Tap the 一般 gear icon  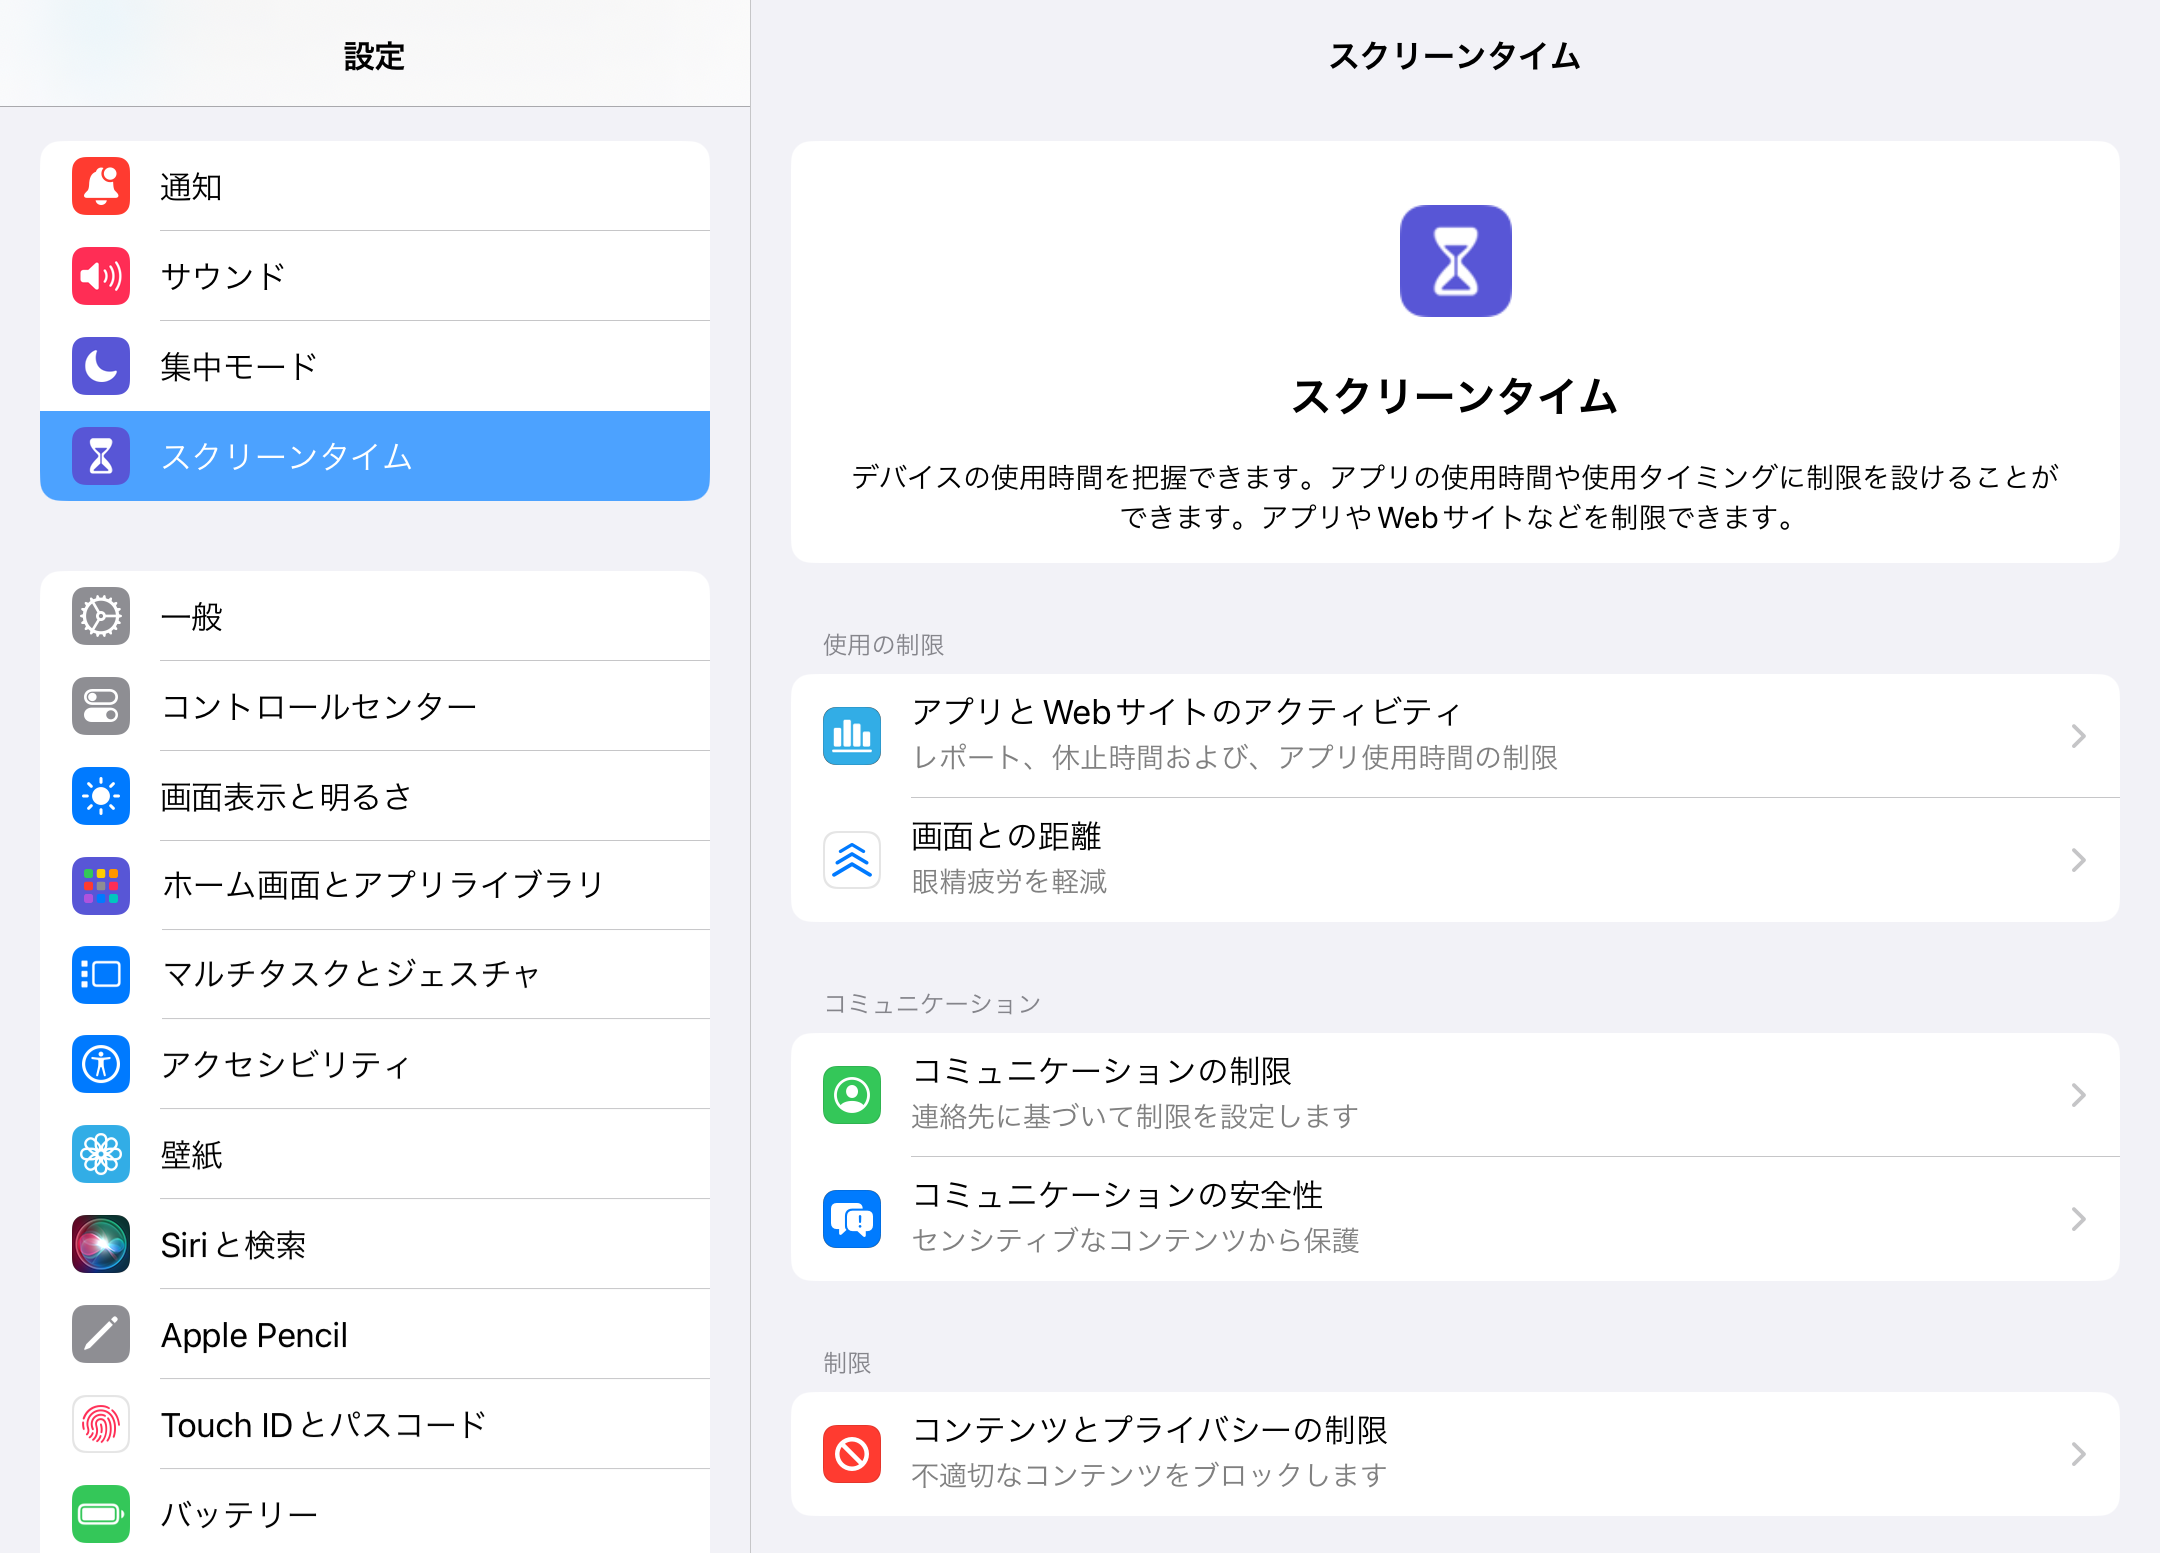(x=101, y=616)
